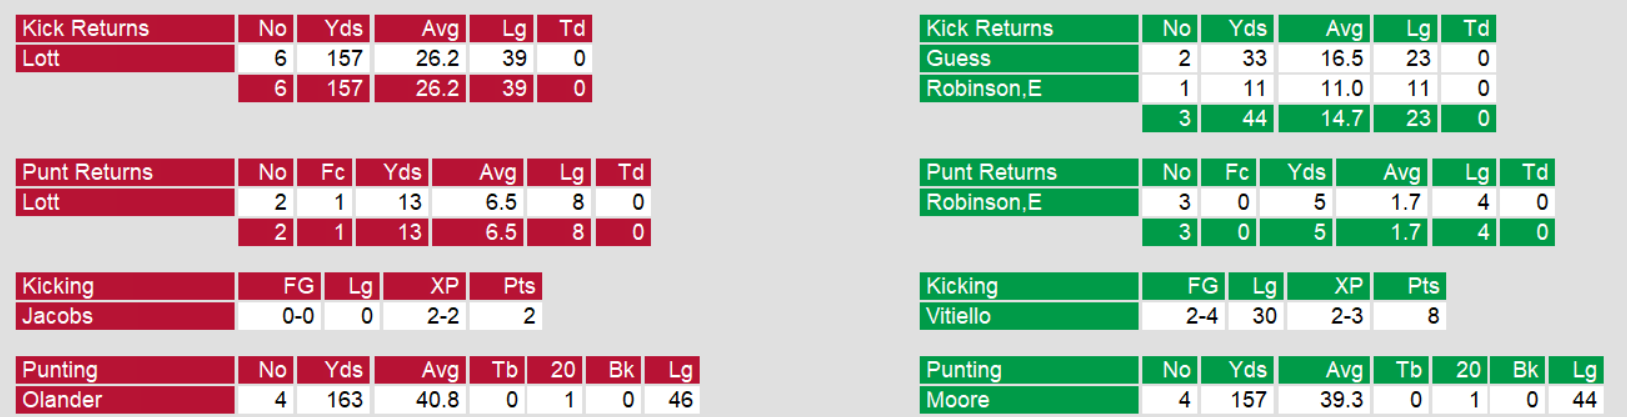This screenshot has height=417, width=1627.
Task: Click the red Kick Returns header
Action: coord(125,28)
